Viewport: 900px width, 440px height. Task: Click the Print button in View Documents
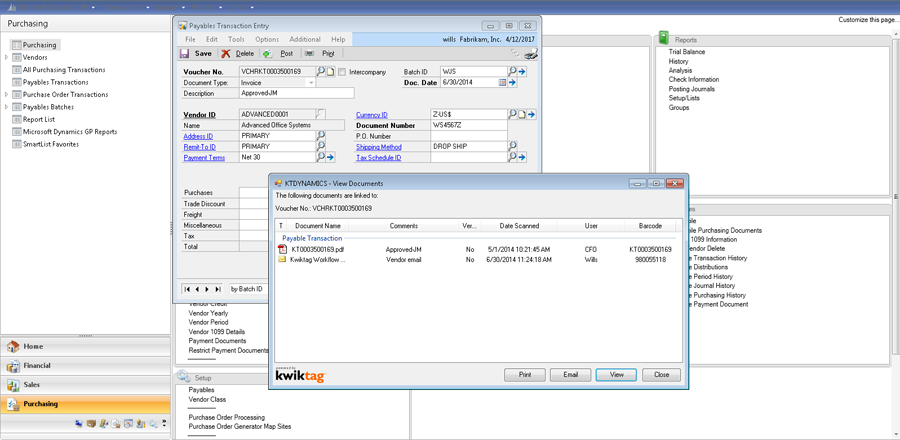click(525, 375)
